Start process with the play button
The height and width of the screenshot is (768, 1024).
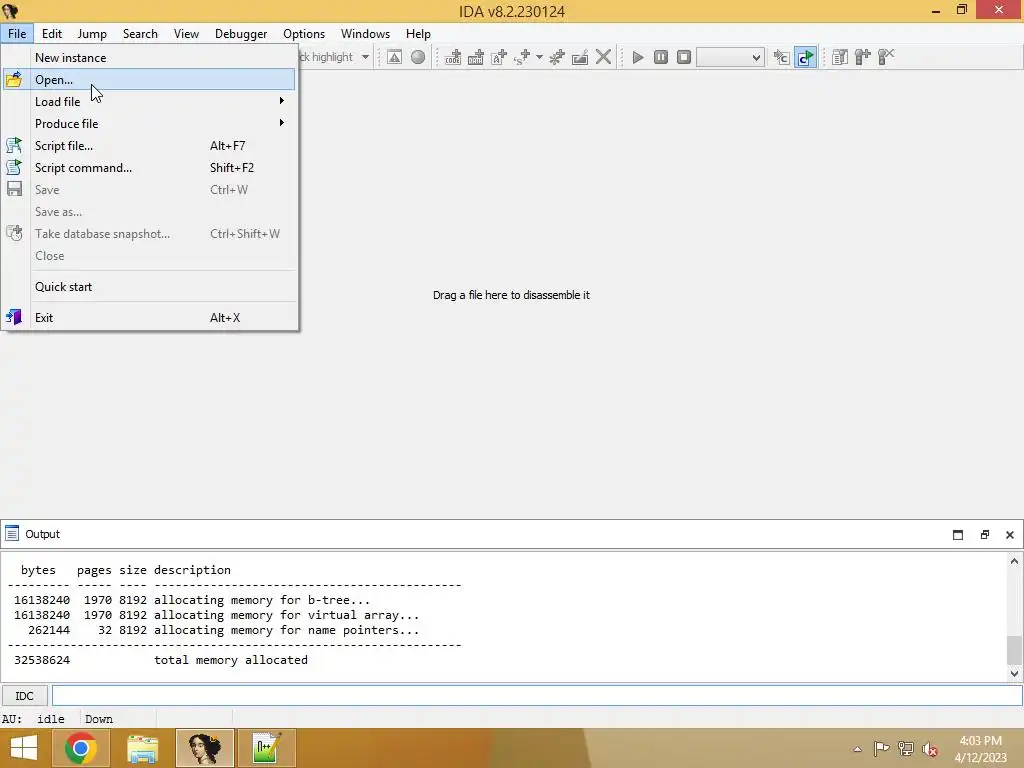(x=638, y=57)
